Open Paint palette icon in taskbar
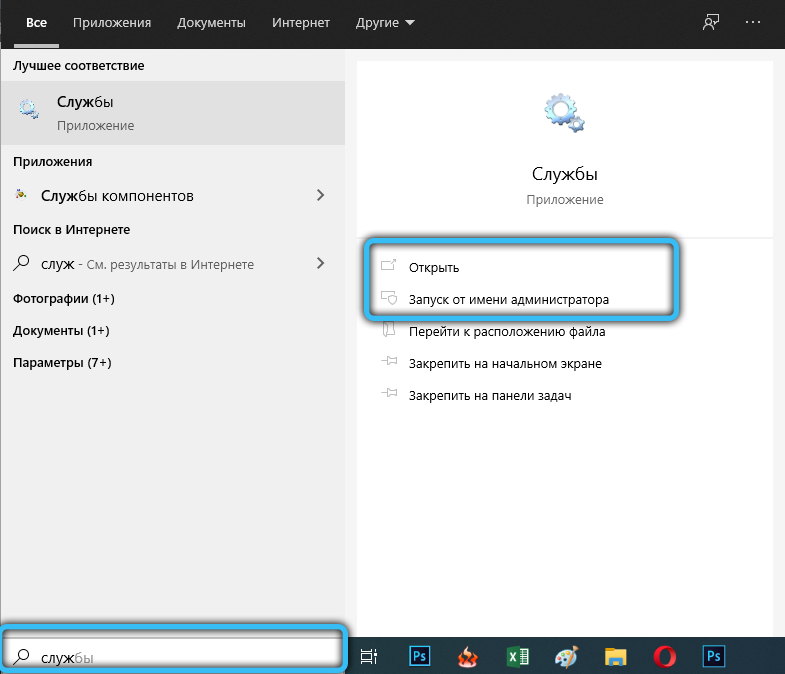Viewport: 785px width, 674px height. (x=567, y=656)
